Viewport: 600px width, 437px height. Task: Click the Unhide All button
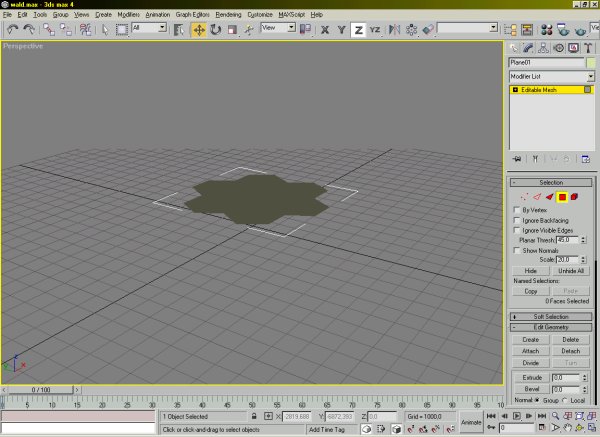click(571, 271)
